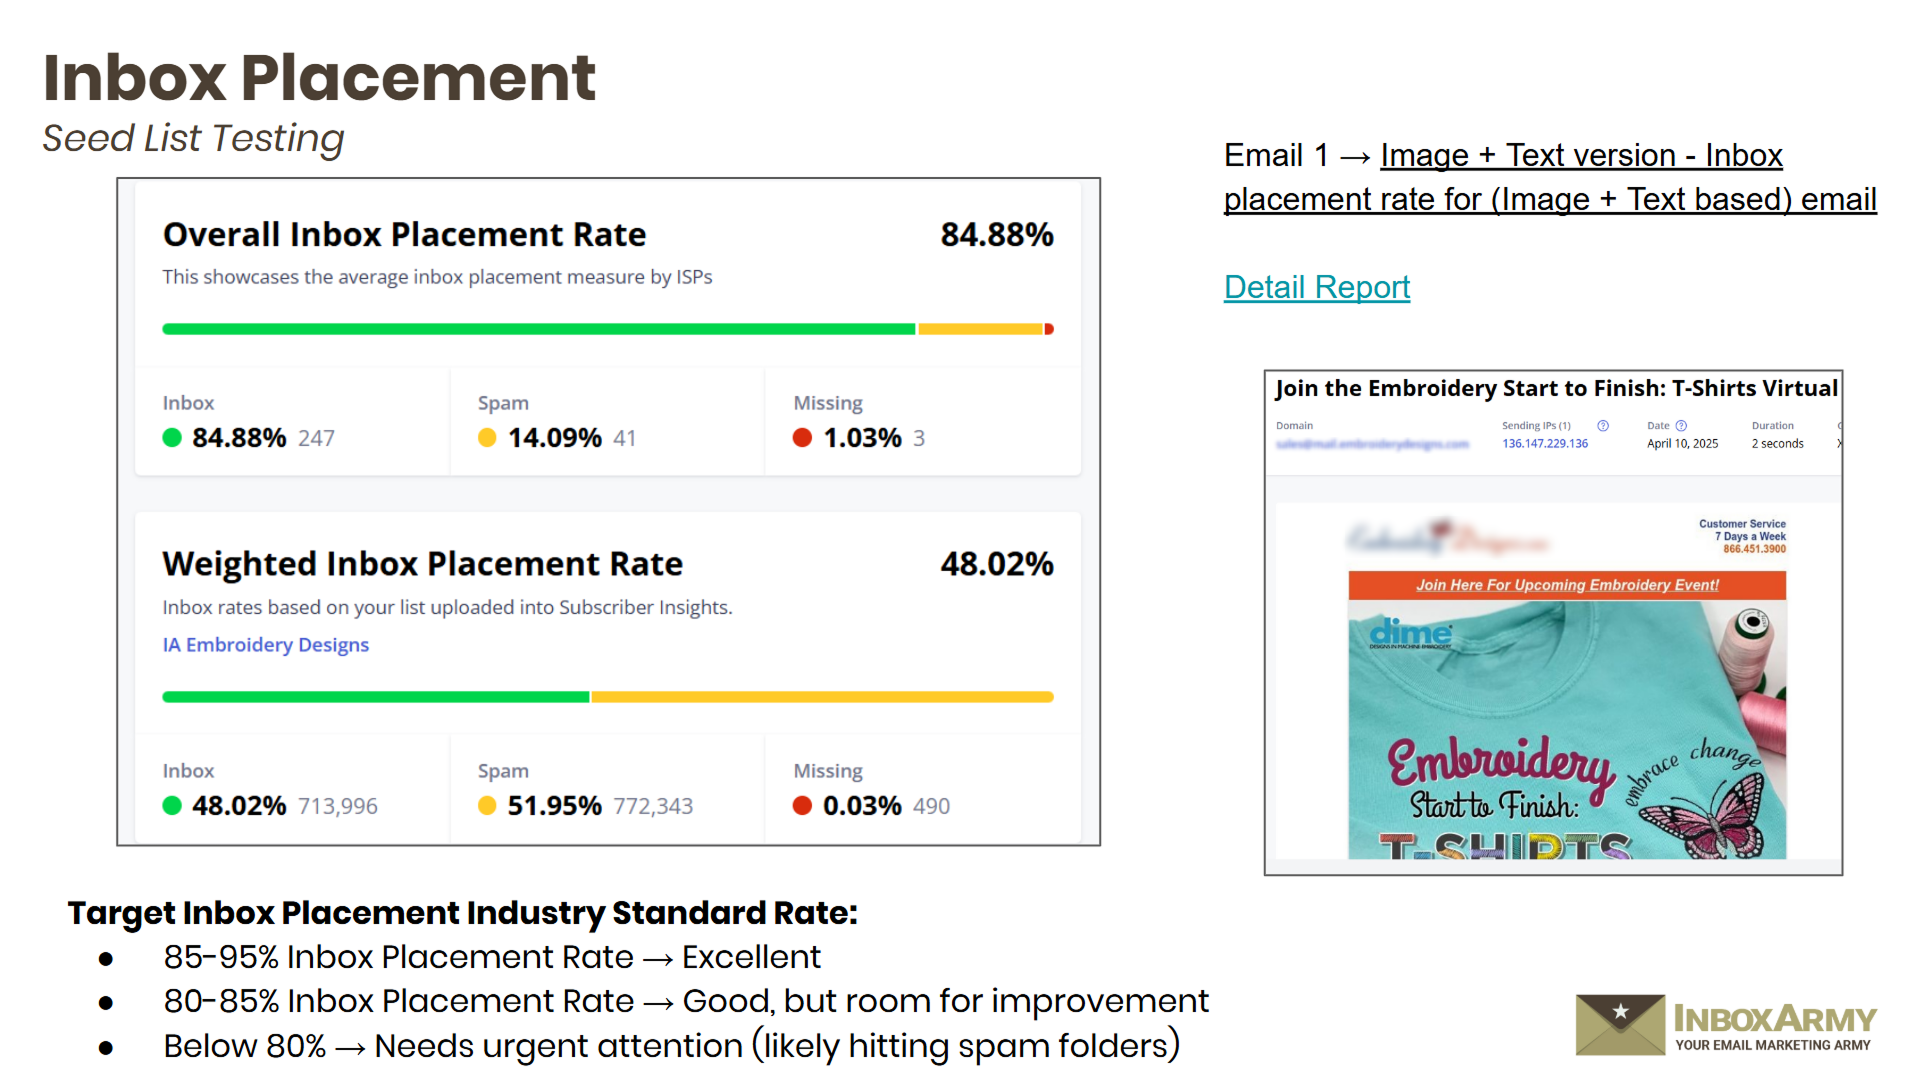Click the red Missing dot beside 0.03%
The image size is (1920, 1080).
tap(802, 806)
